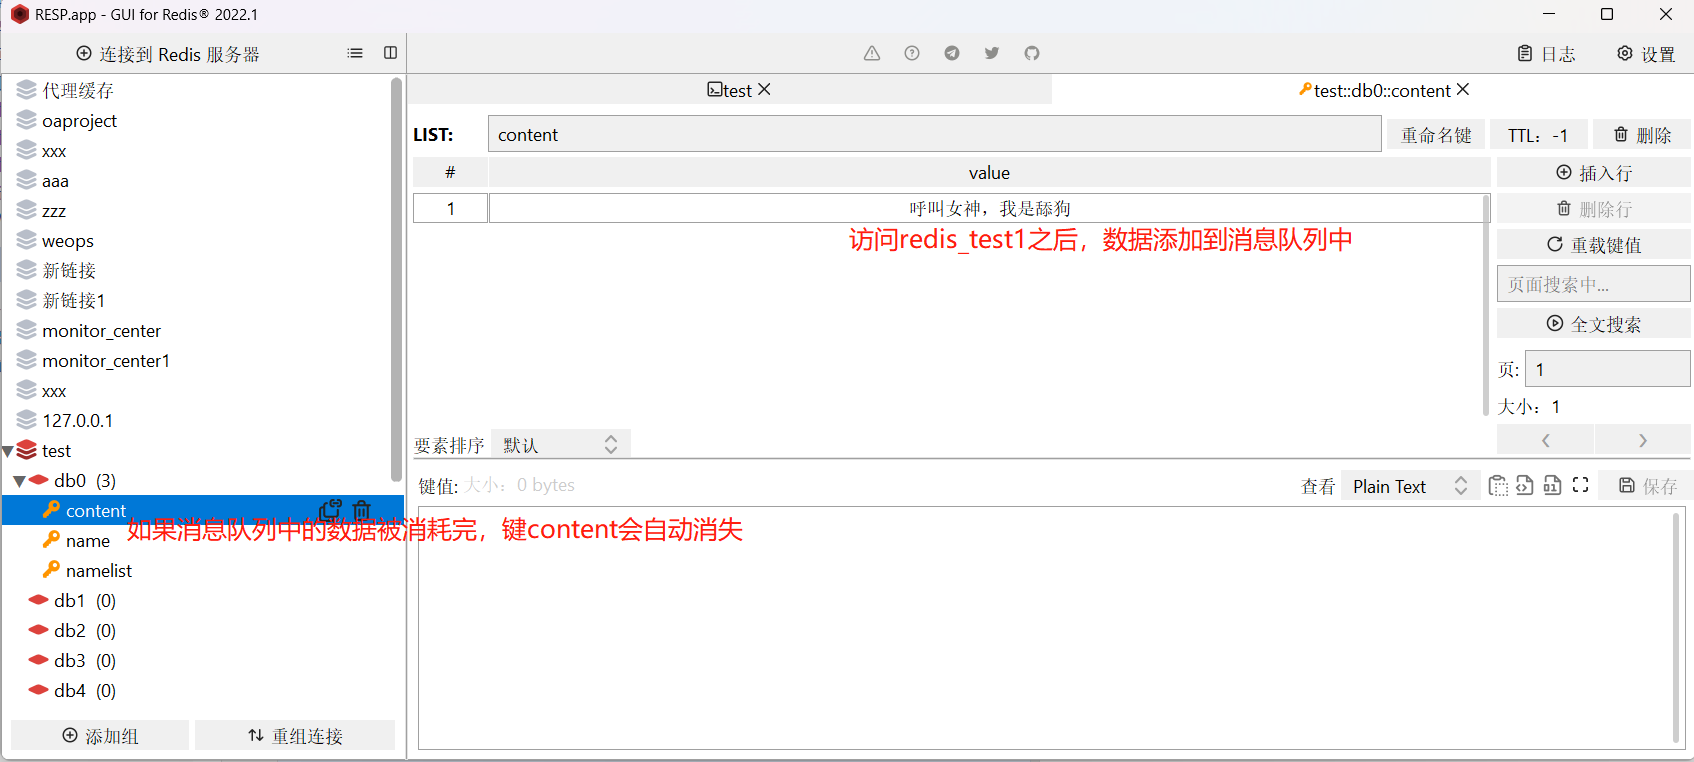
Task: Go to the previous page arrow
Action: (1546, 440)
